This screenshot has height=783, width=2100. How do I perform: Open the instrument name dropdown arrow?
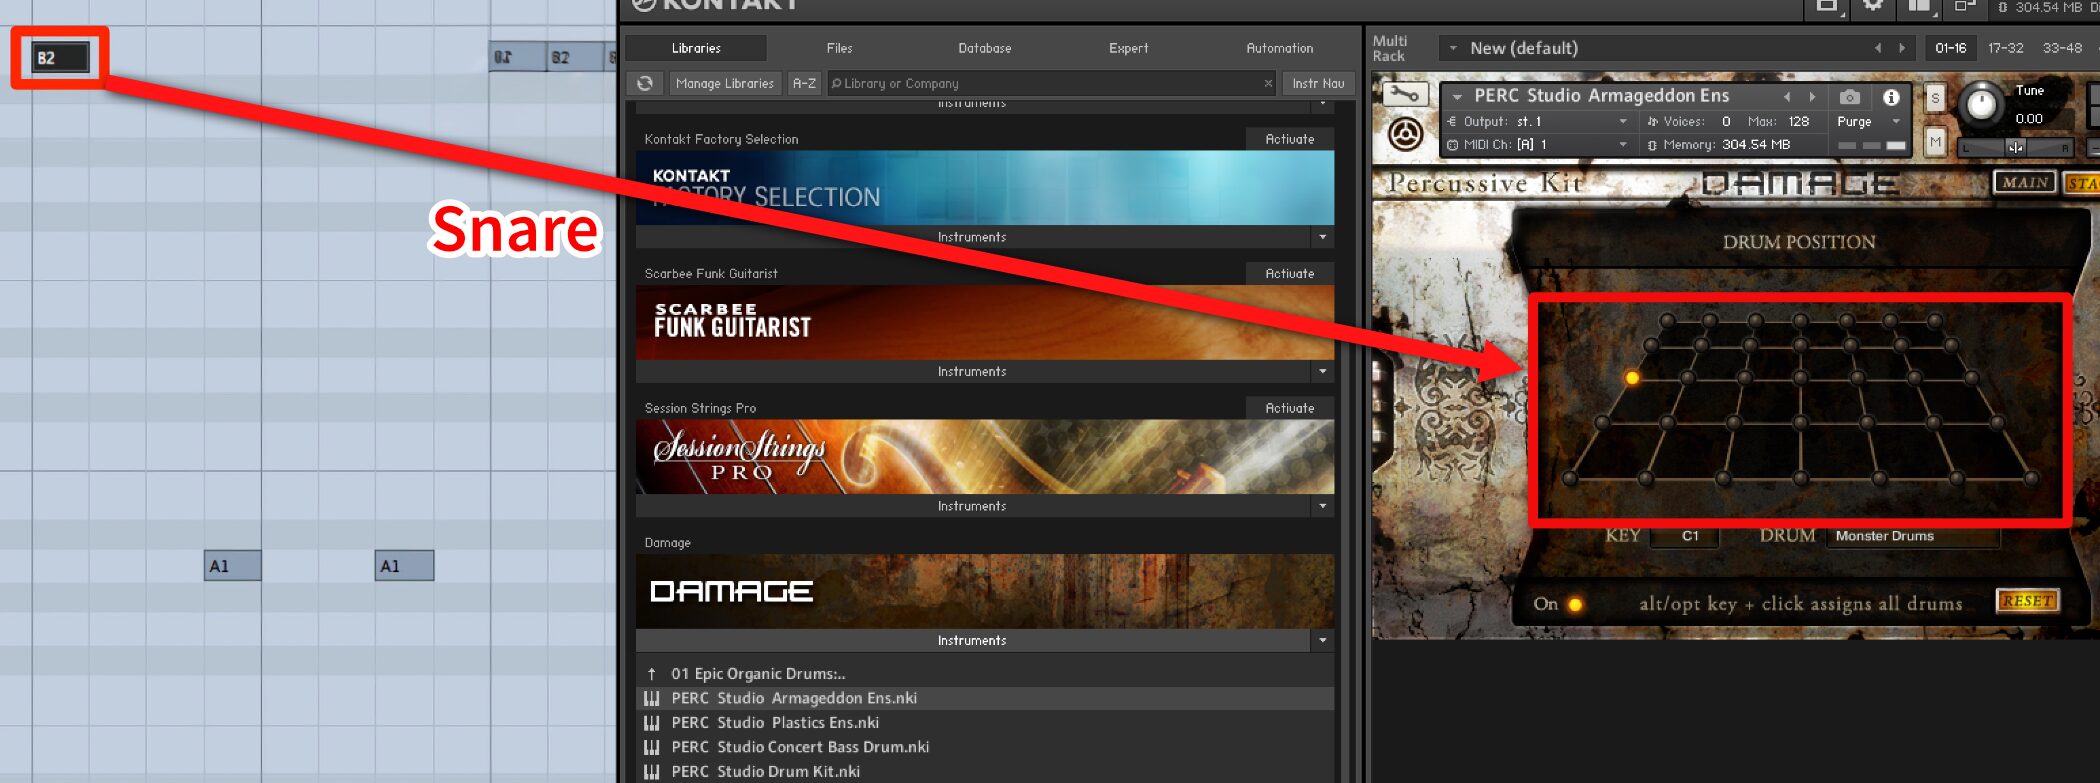point(1457,97)
